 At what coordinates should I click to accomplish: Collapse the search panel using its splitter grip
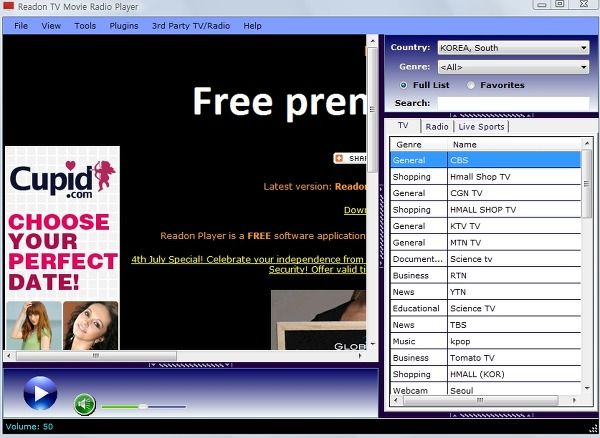tap(492, 115)
